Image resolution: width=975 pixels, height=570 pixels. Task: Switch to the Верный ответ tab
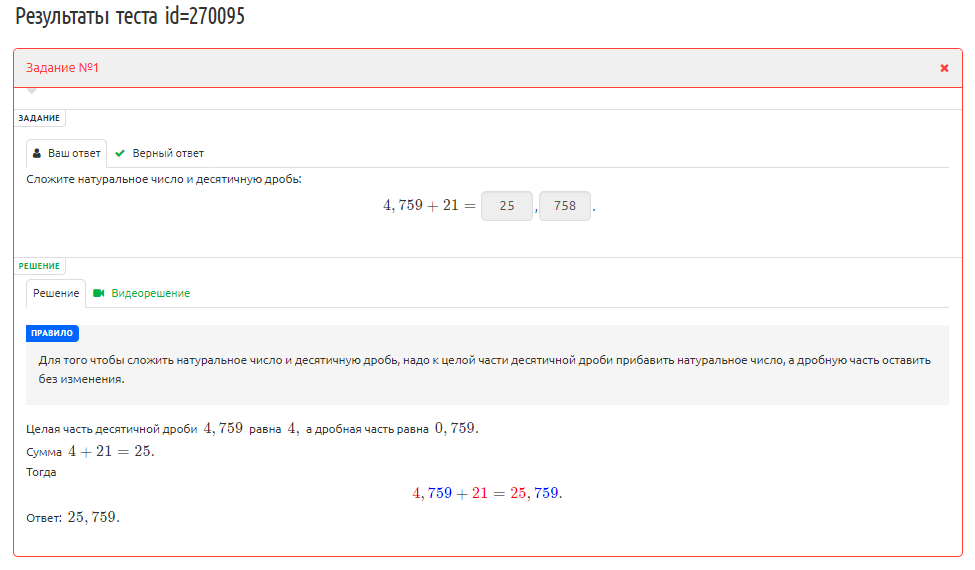(160, 153)
